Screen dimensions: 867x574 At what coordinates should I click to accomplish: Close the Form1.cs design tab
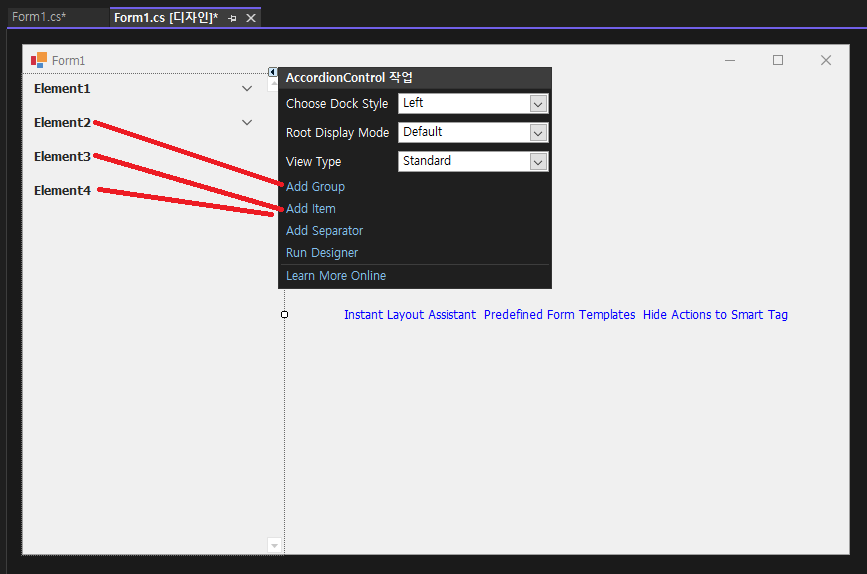(251, 18)
